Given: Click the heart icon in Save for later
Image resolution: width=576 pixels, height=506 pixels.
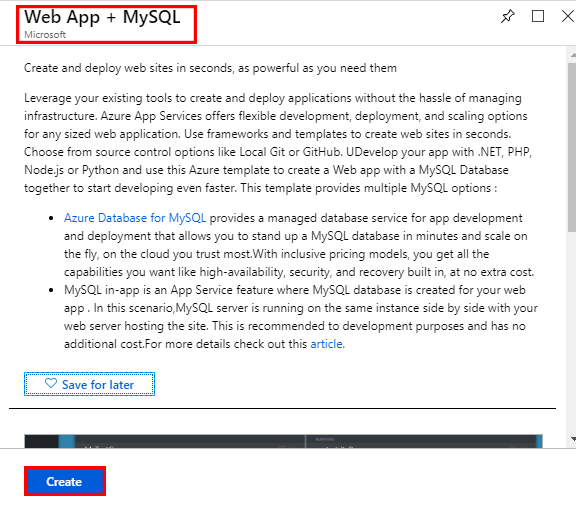Looking at the screenshot, I should coord(51,384).
